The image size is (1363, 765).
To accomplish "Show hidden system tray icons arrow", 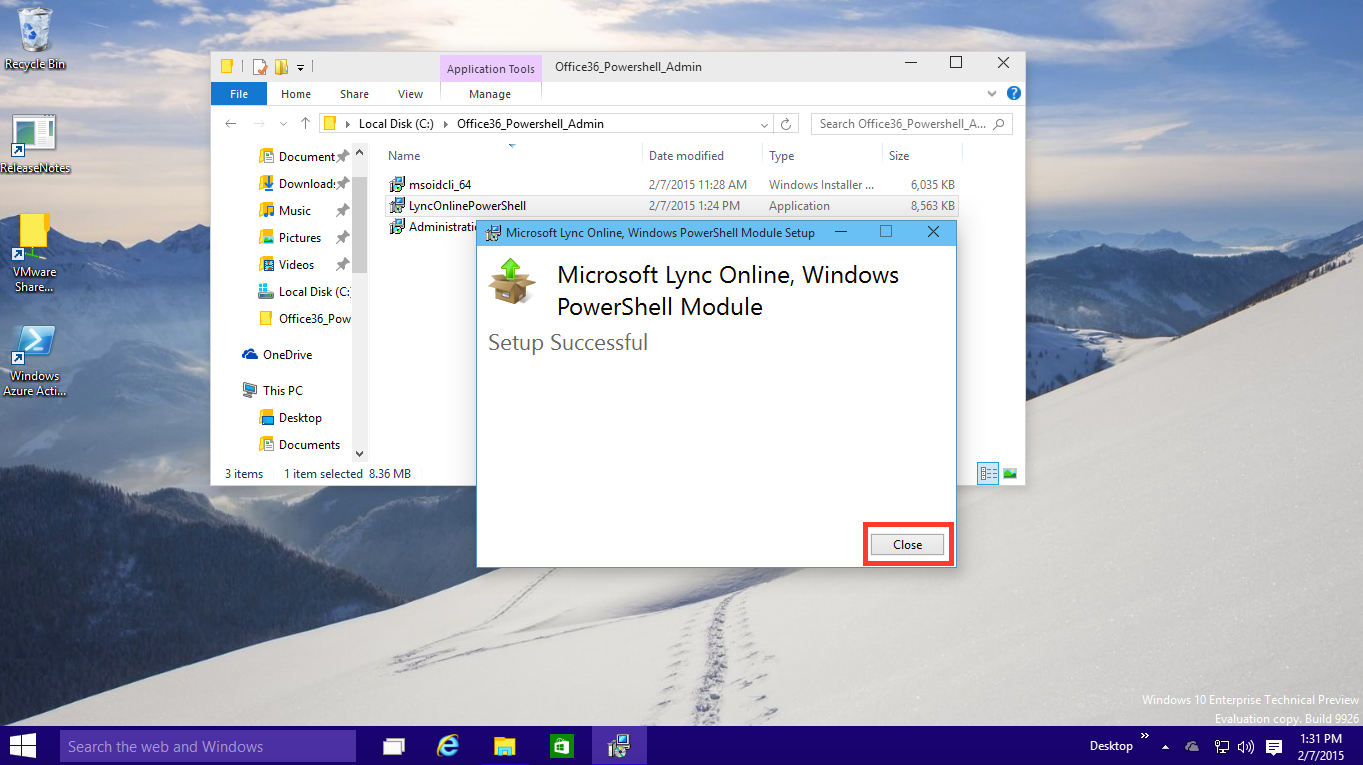I will click(x=1165, y=746).
